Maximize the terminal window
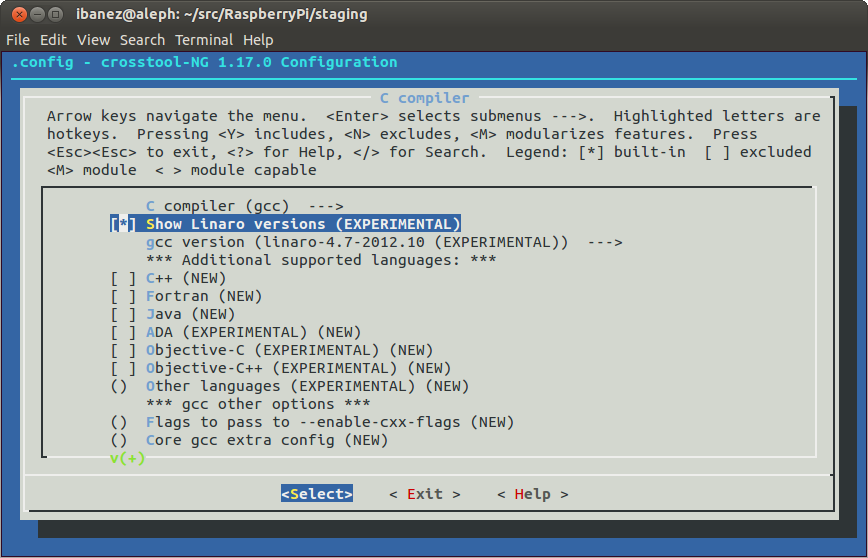The image size is (868, 558). [x=55, y=14]
